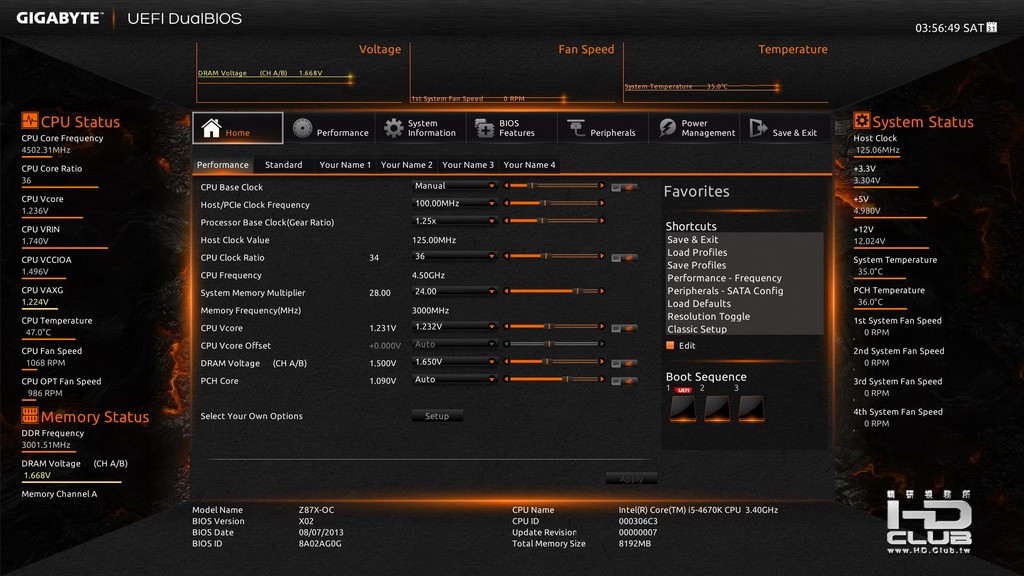Switch to the Your Name 1 tab
This screenshot has width=1024, height=576.
(x=345, y=165)
